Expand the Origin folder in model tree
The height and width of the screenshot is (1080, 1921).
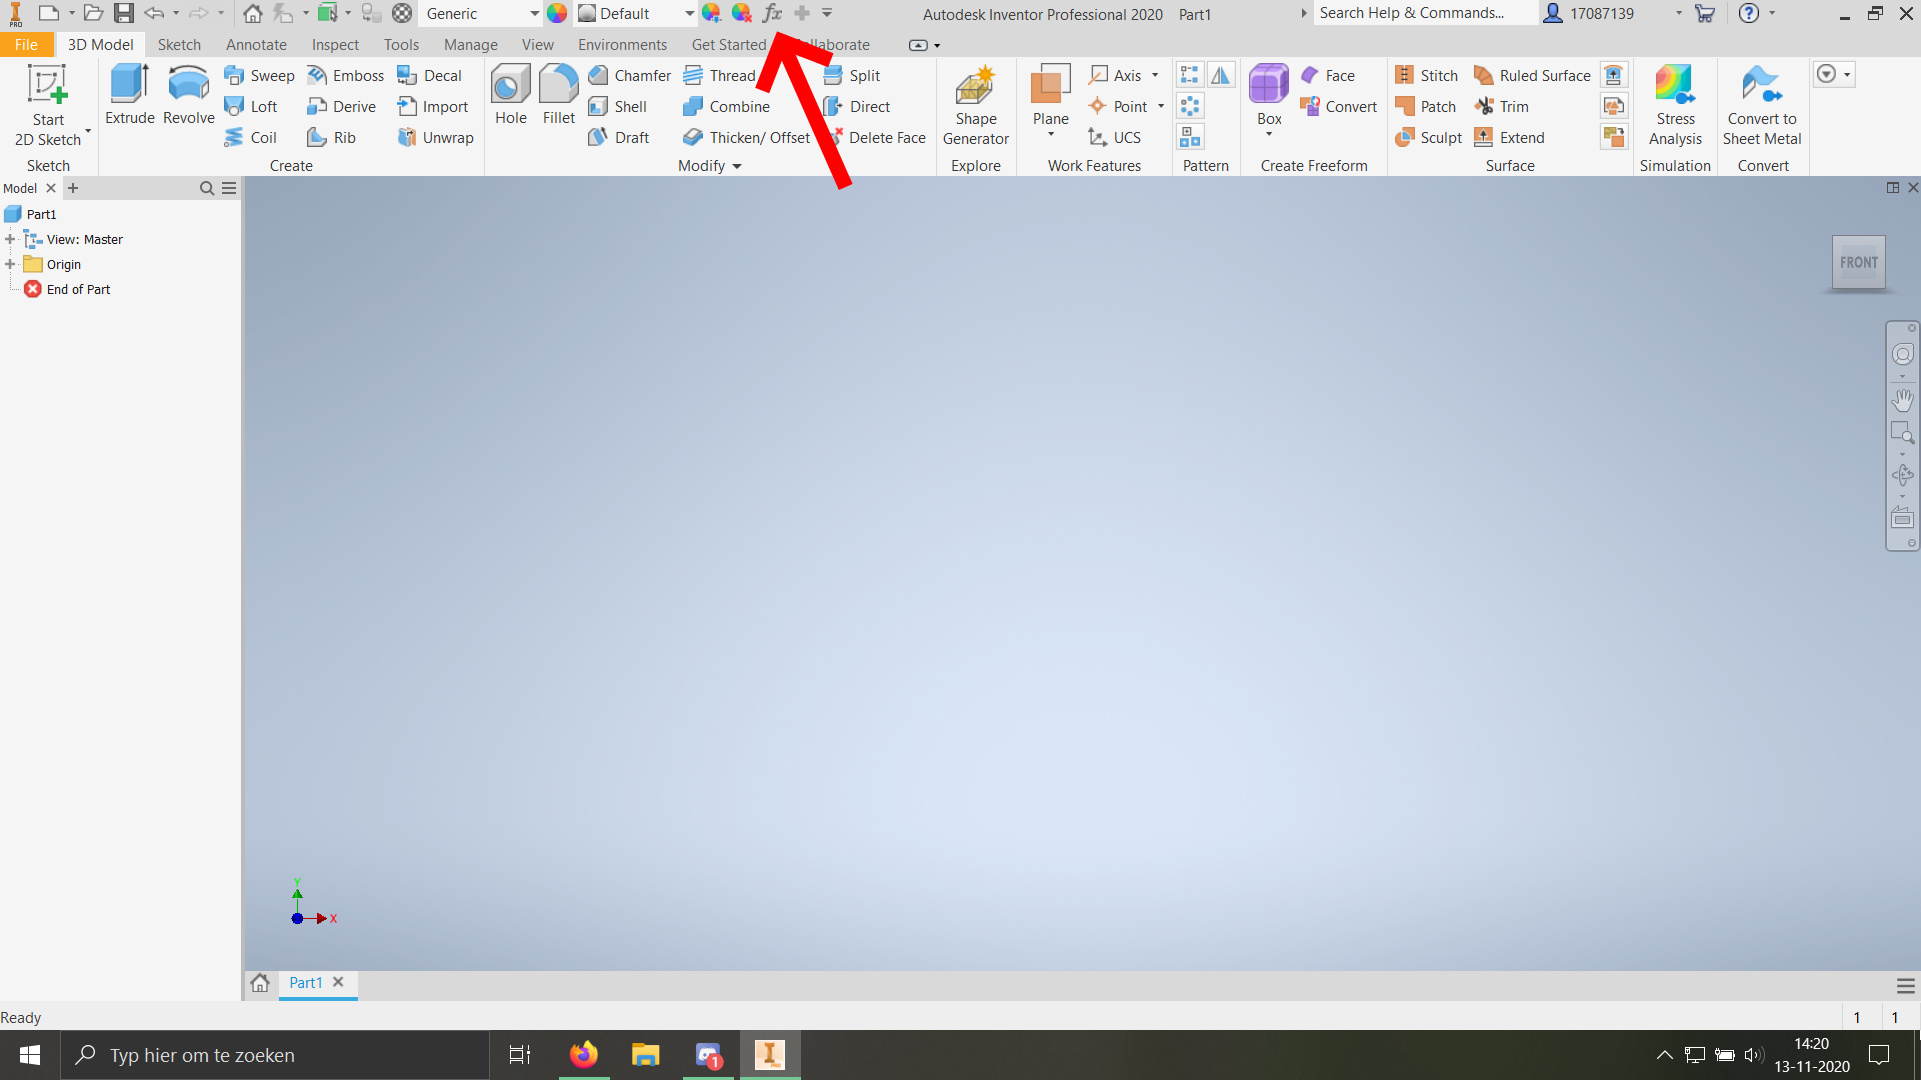(11, 264)
